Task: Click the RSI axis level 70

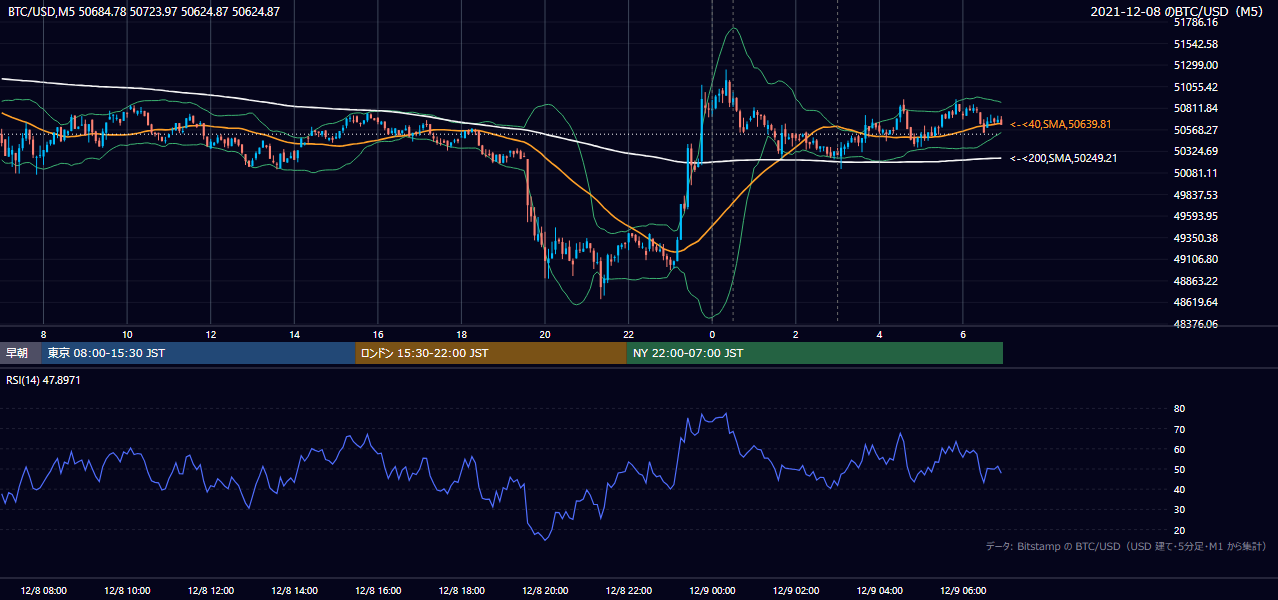Action: 1179,429
